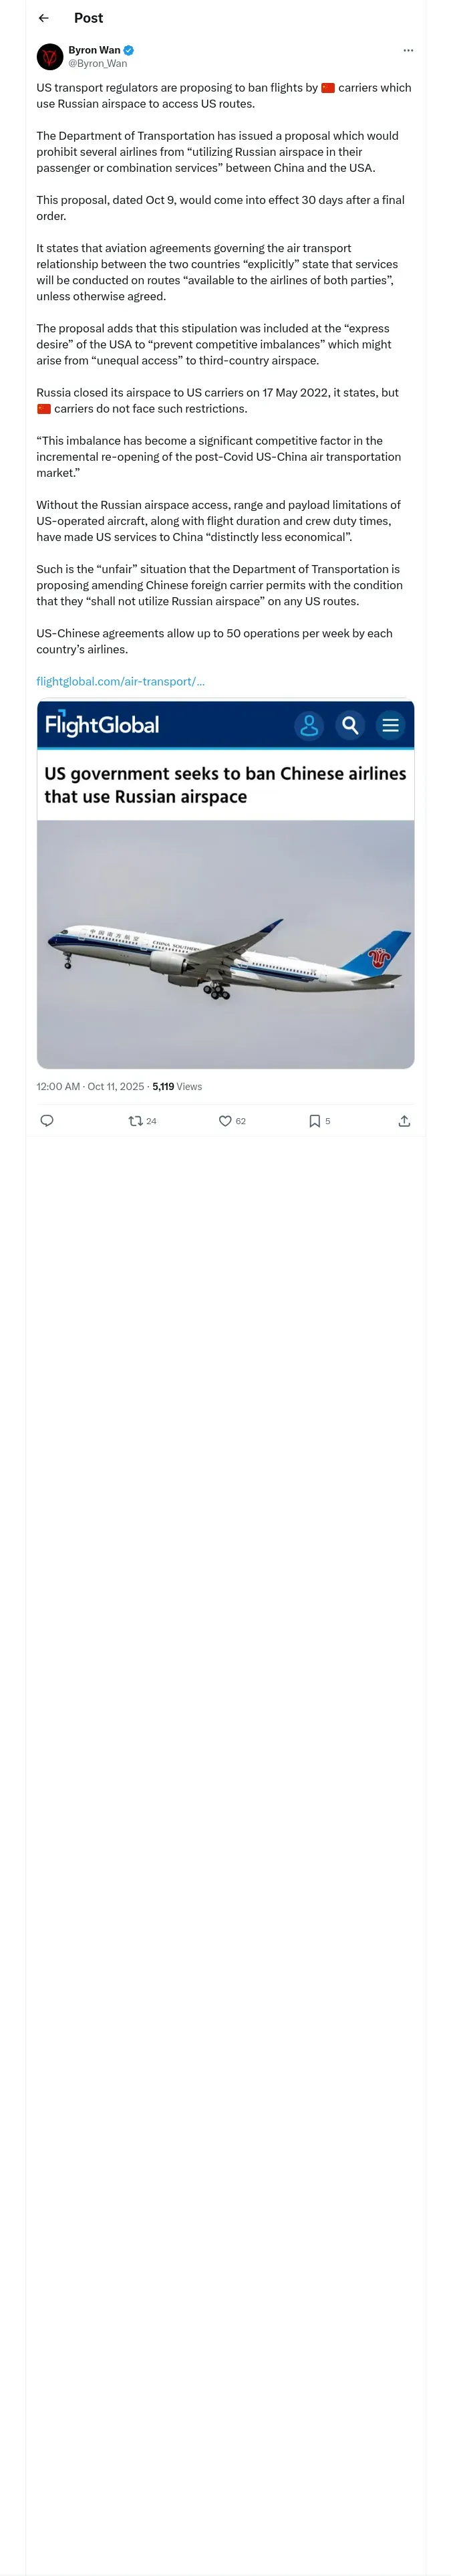Repost this post
The width and height of the screenshot is (451, 2576).
136,1121
